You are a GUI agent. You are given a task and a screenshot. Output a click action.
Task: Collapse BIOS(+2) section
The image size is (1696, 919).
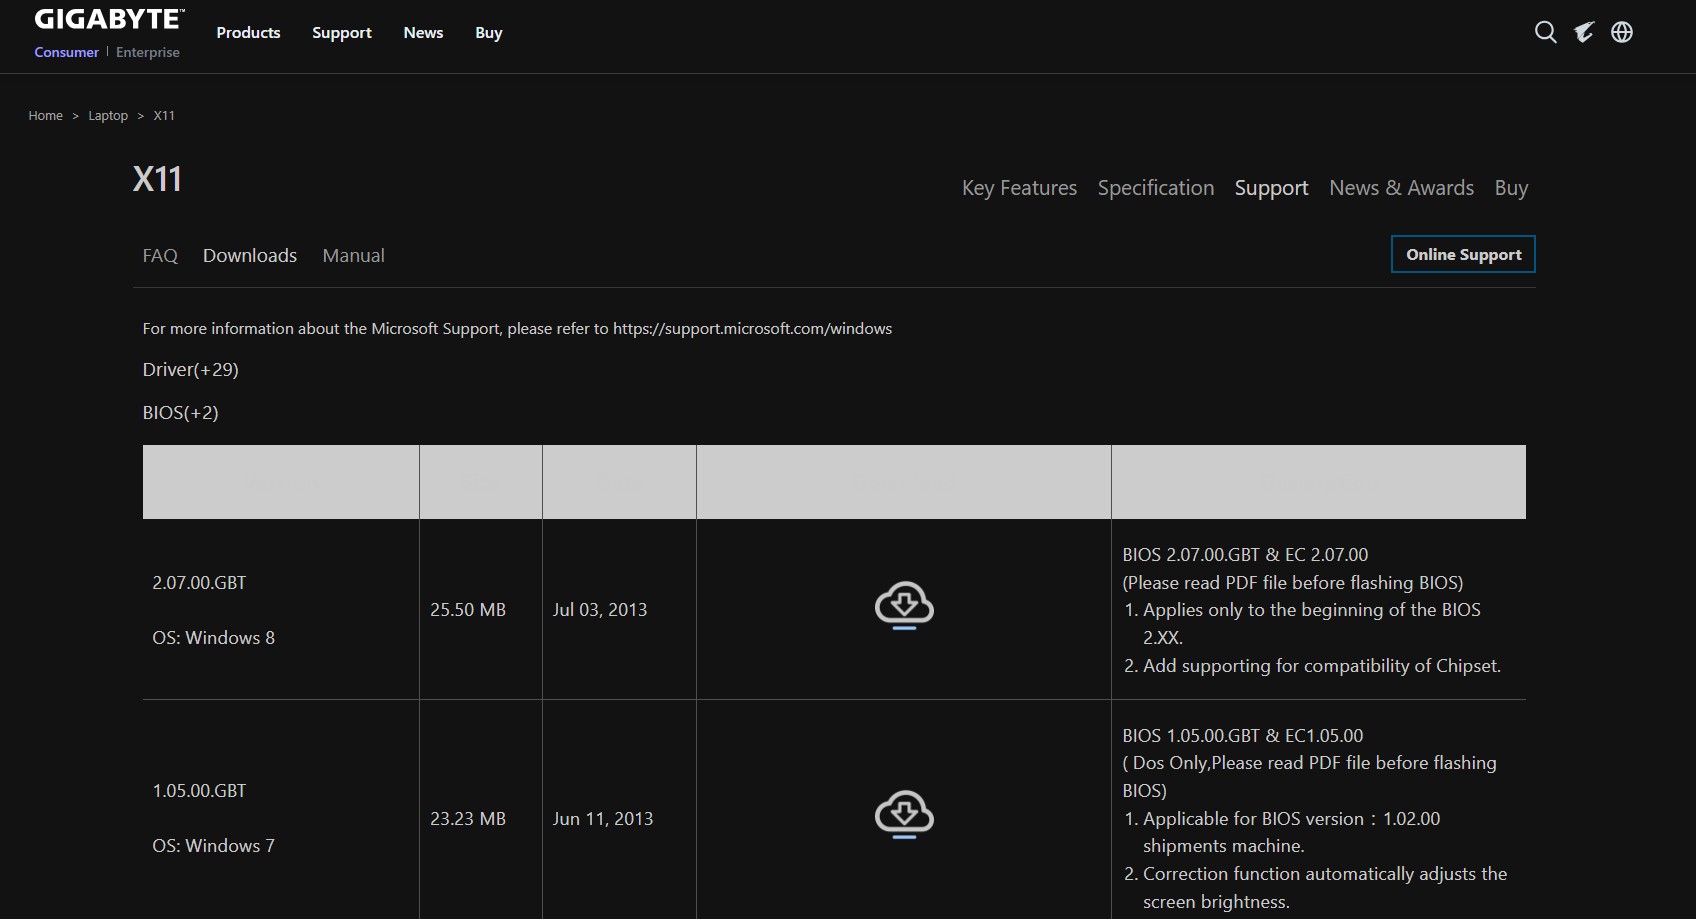pyautogui.click(x=180, y=413)
